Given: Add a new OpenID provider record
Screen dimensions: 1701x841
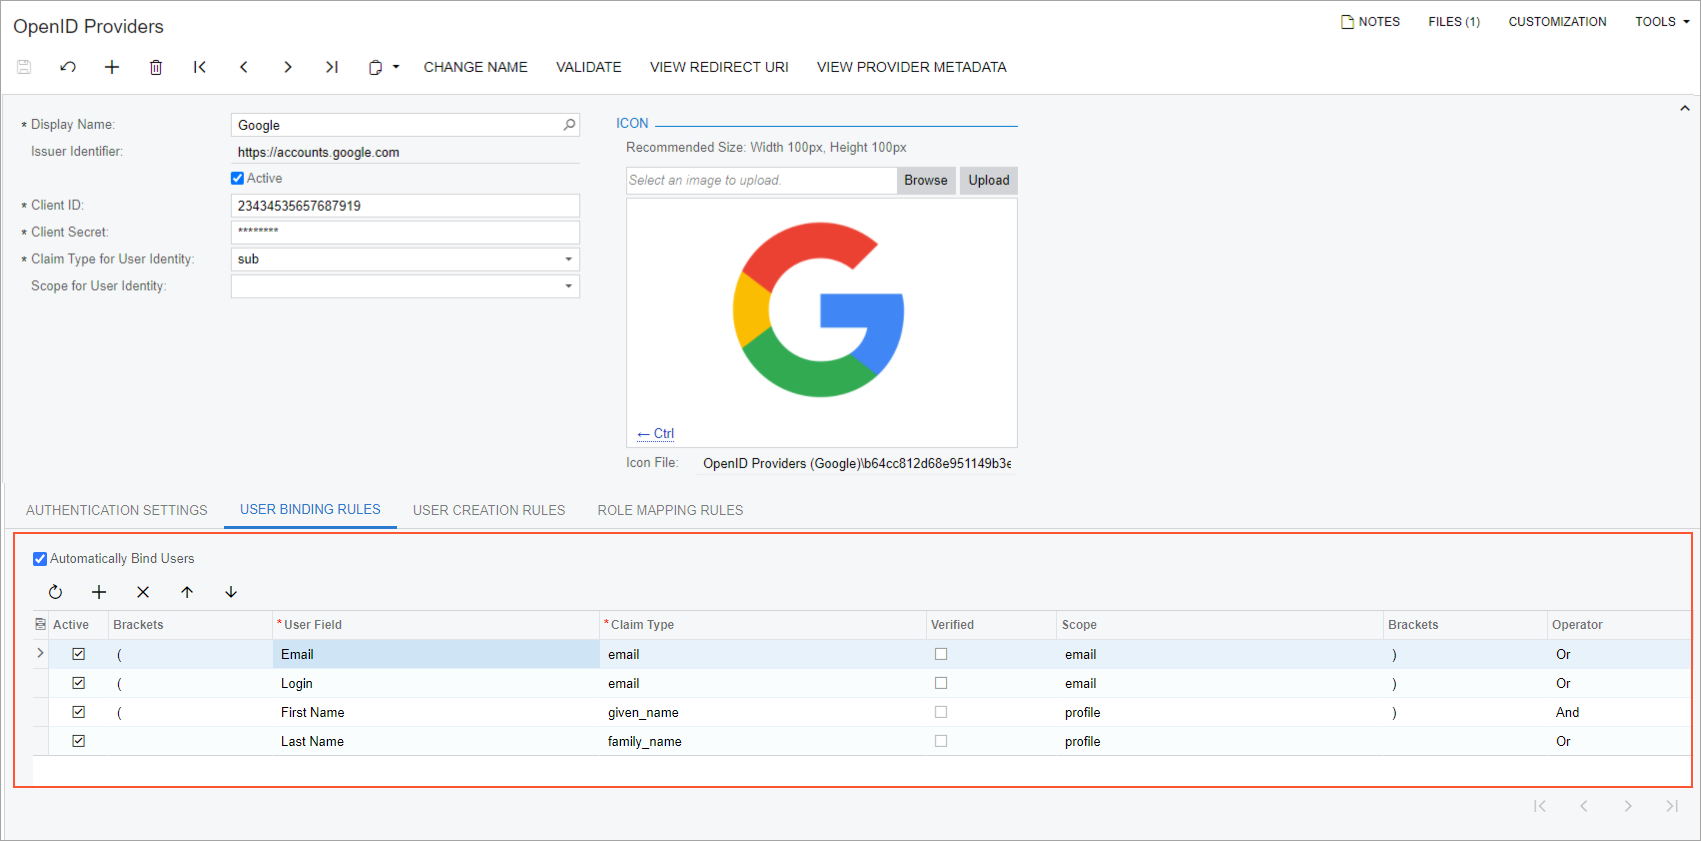Looking at the screenshot, I should tap(112, 67).
